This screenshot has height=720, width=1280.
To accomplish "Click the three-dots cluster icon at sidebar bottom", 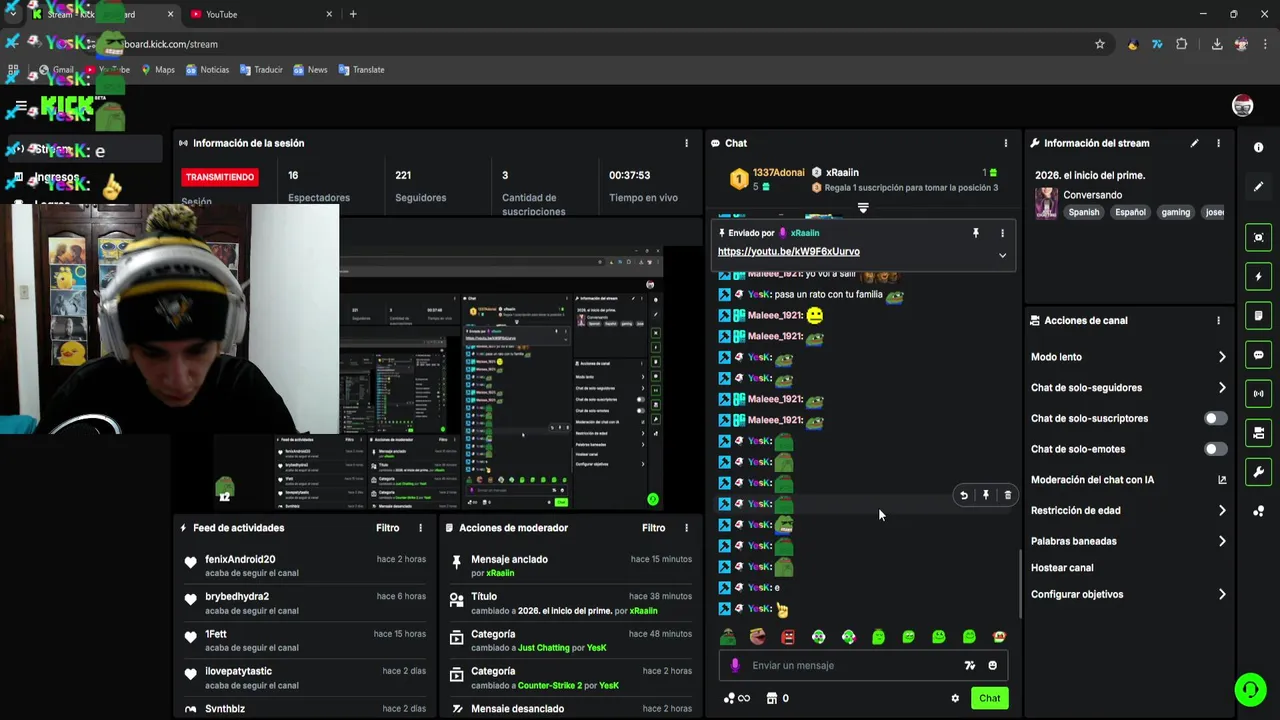I will tap(1258, 511).
